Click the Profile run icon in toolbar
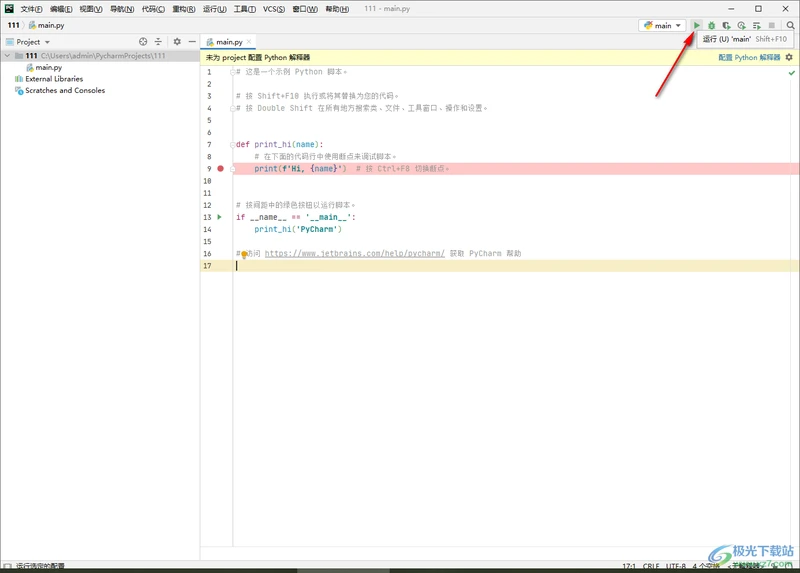Screen dimensions: 800x573 (x=741, y=25)
